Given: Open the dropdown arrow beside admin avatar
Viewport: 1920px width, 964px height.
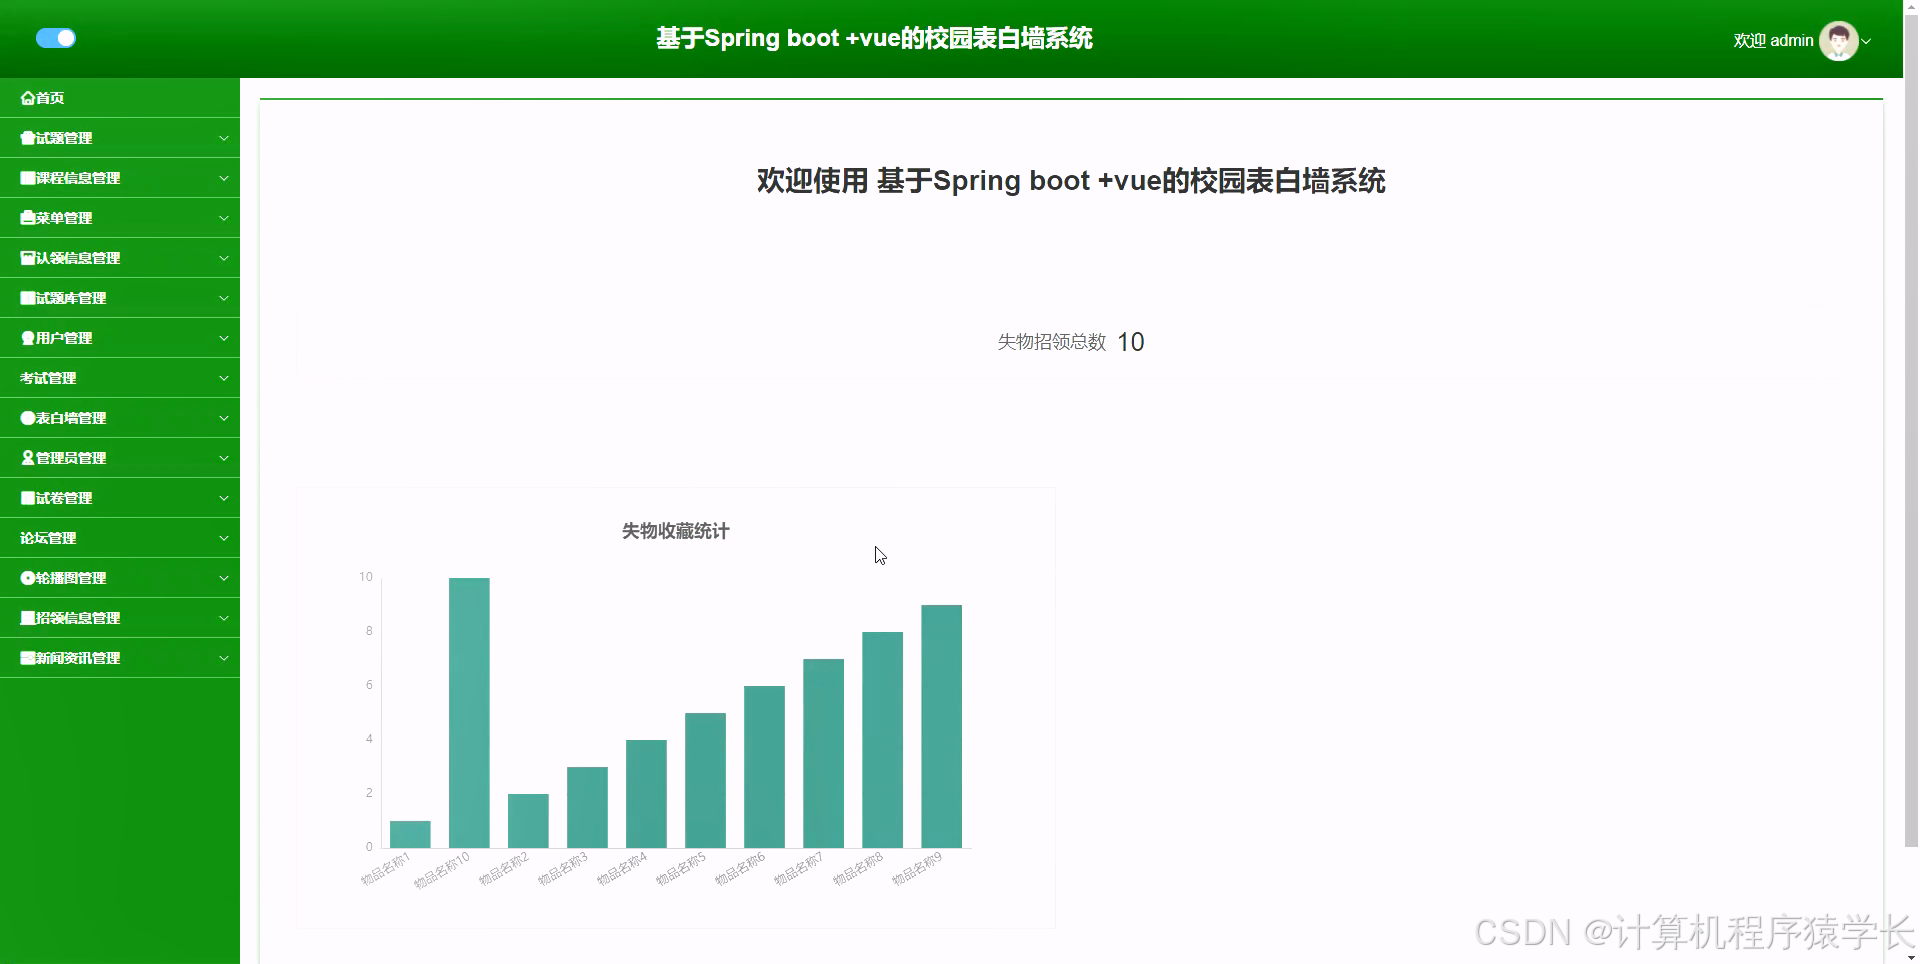Looking at the screenshot, I should coord(1866,41).
